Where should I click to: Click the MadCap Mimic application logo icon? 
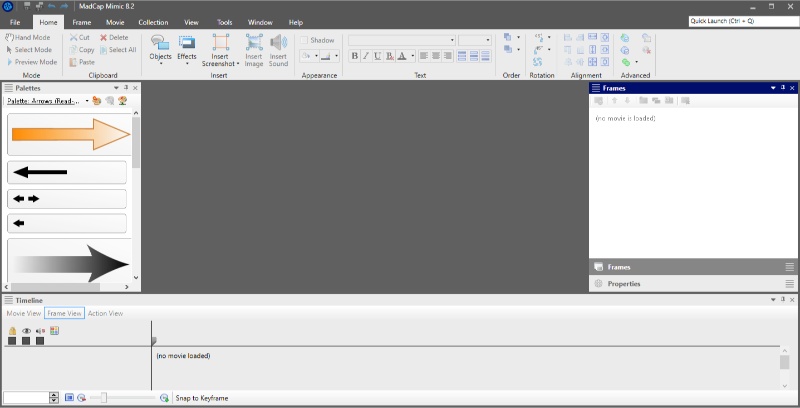point(8,7)
